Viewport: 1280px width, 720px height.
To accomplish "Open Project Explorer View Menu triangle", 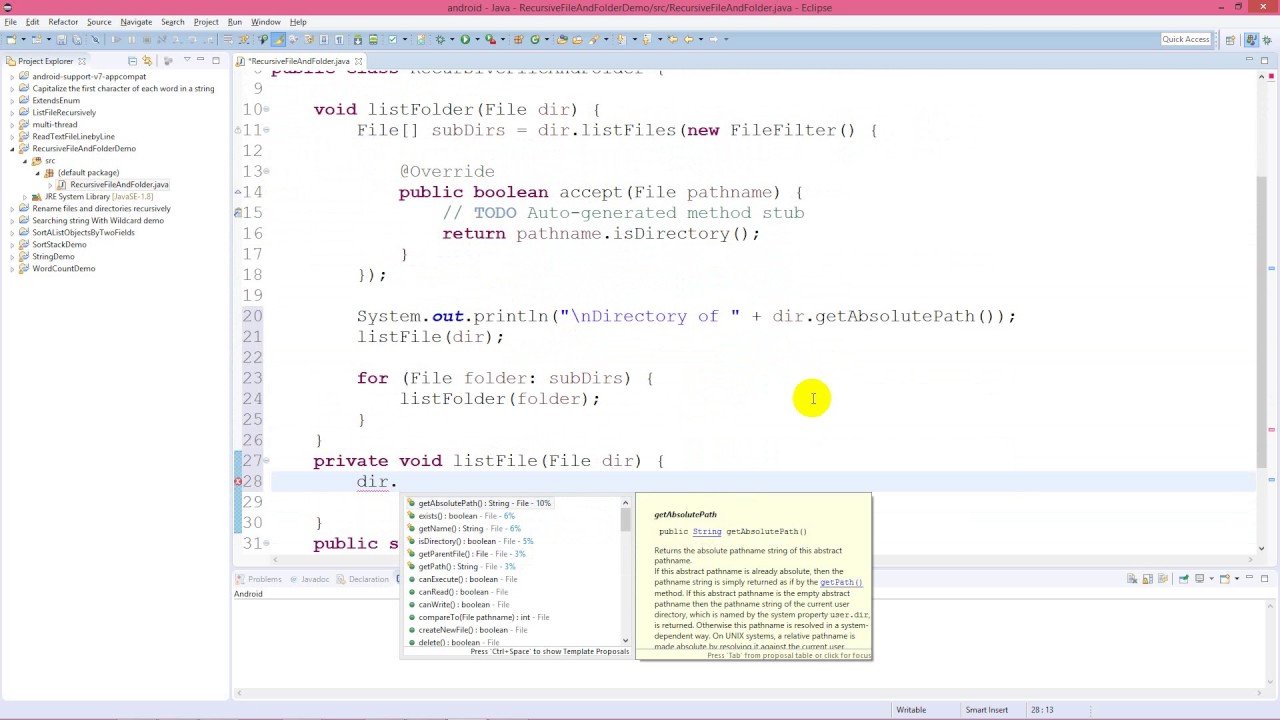I will pyautogui.click(x=186, y=61).
